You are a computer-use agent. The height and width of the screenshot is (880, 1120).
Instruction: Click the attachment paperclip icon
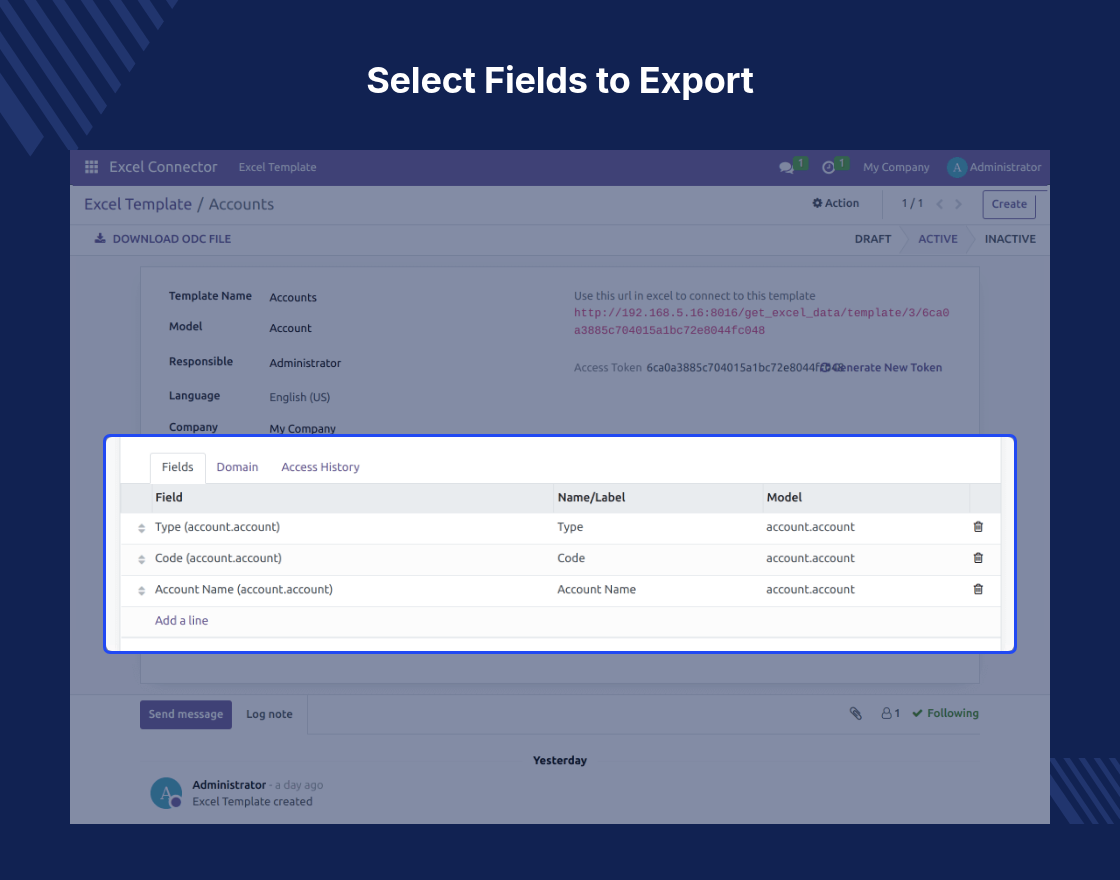(856, 714)
